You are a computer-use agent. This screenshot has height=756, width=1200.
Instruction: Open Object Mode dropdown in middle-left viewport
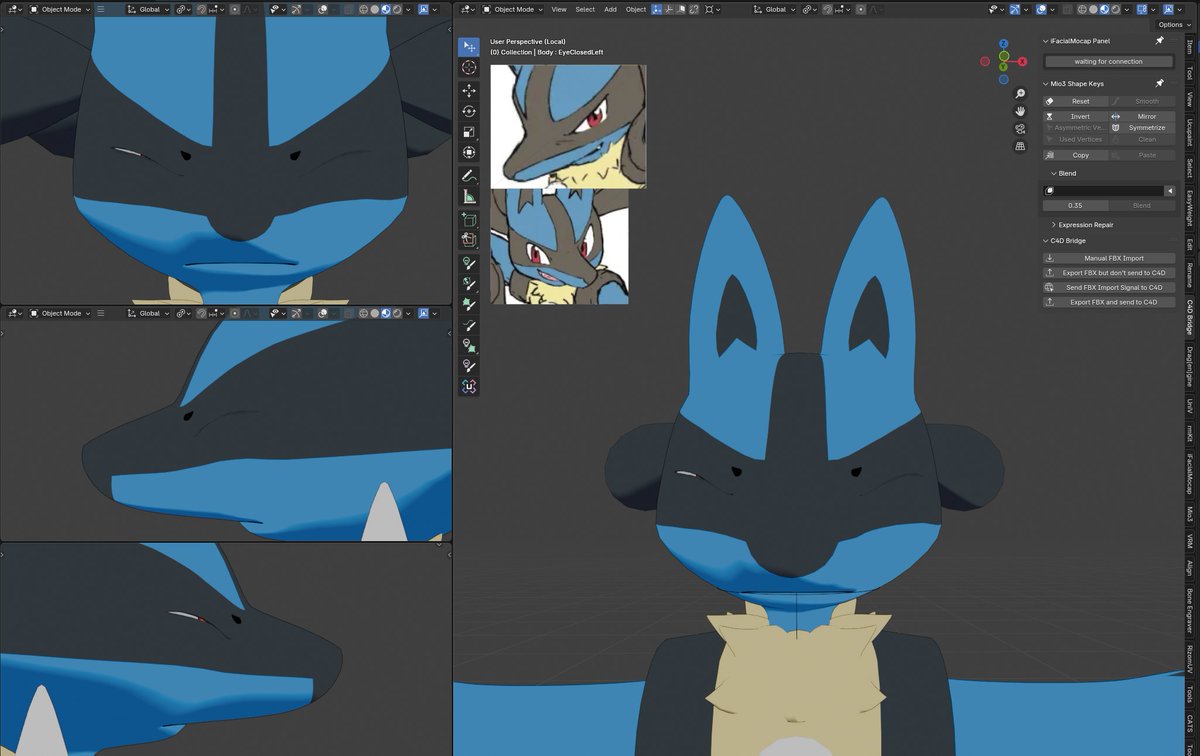tap(60, 313)
